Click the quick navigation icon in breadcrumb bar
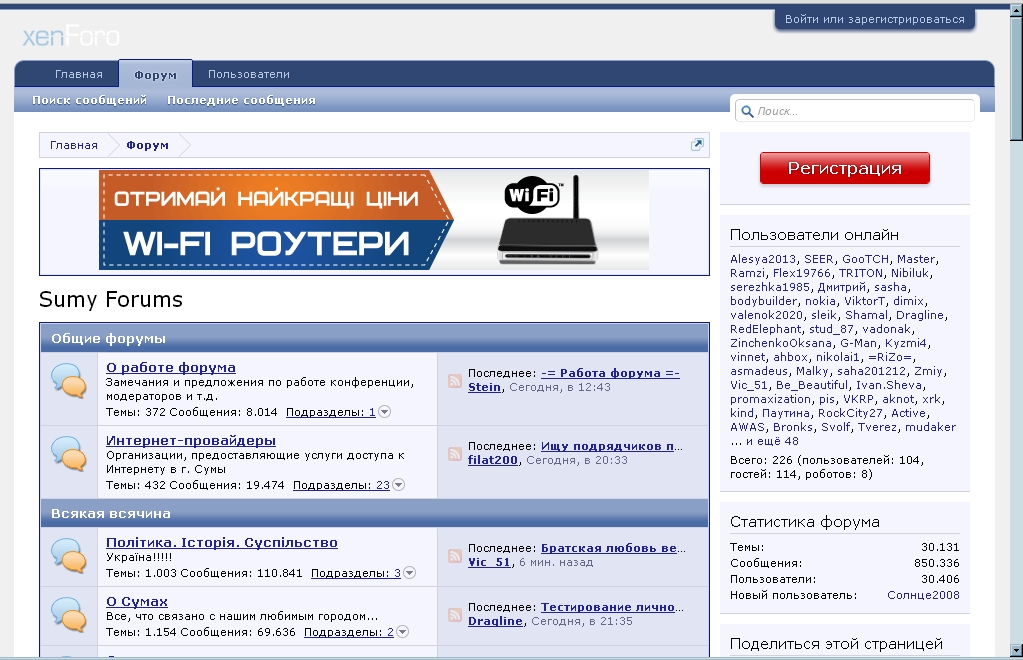Image resolution: width=1023 pixels, height=660 pixels. tap(697, 145)
